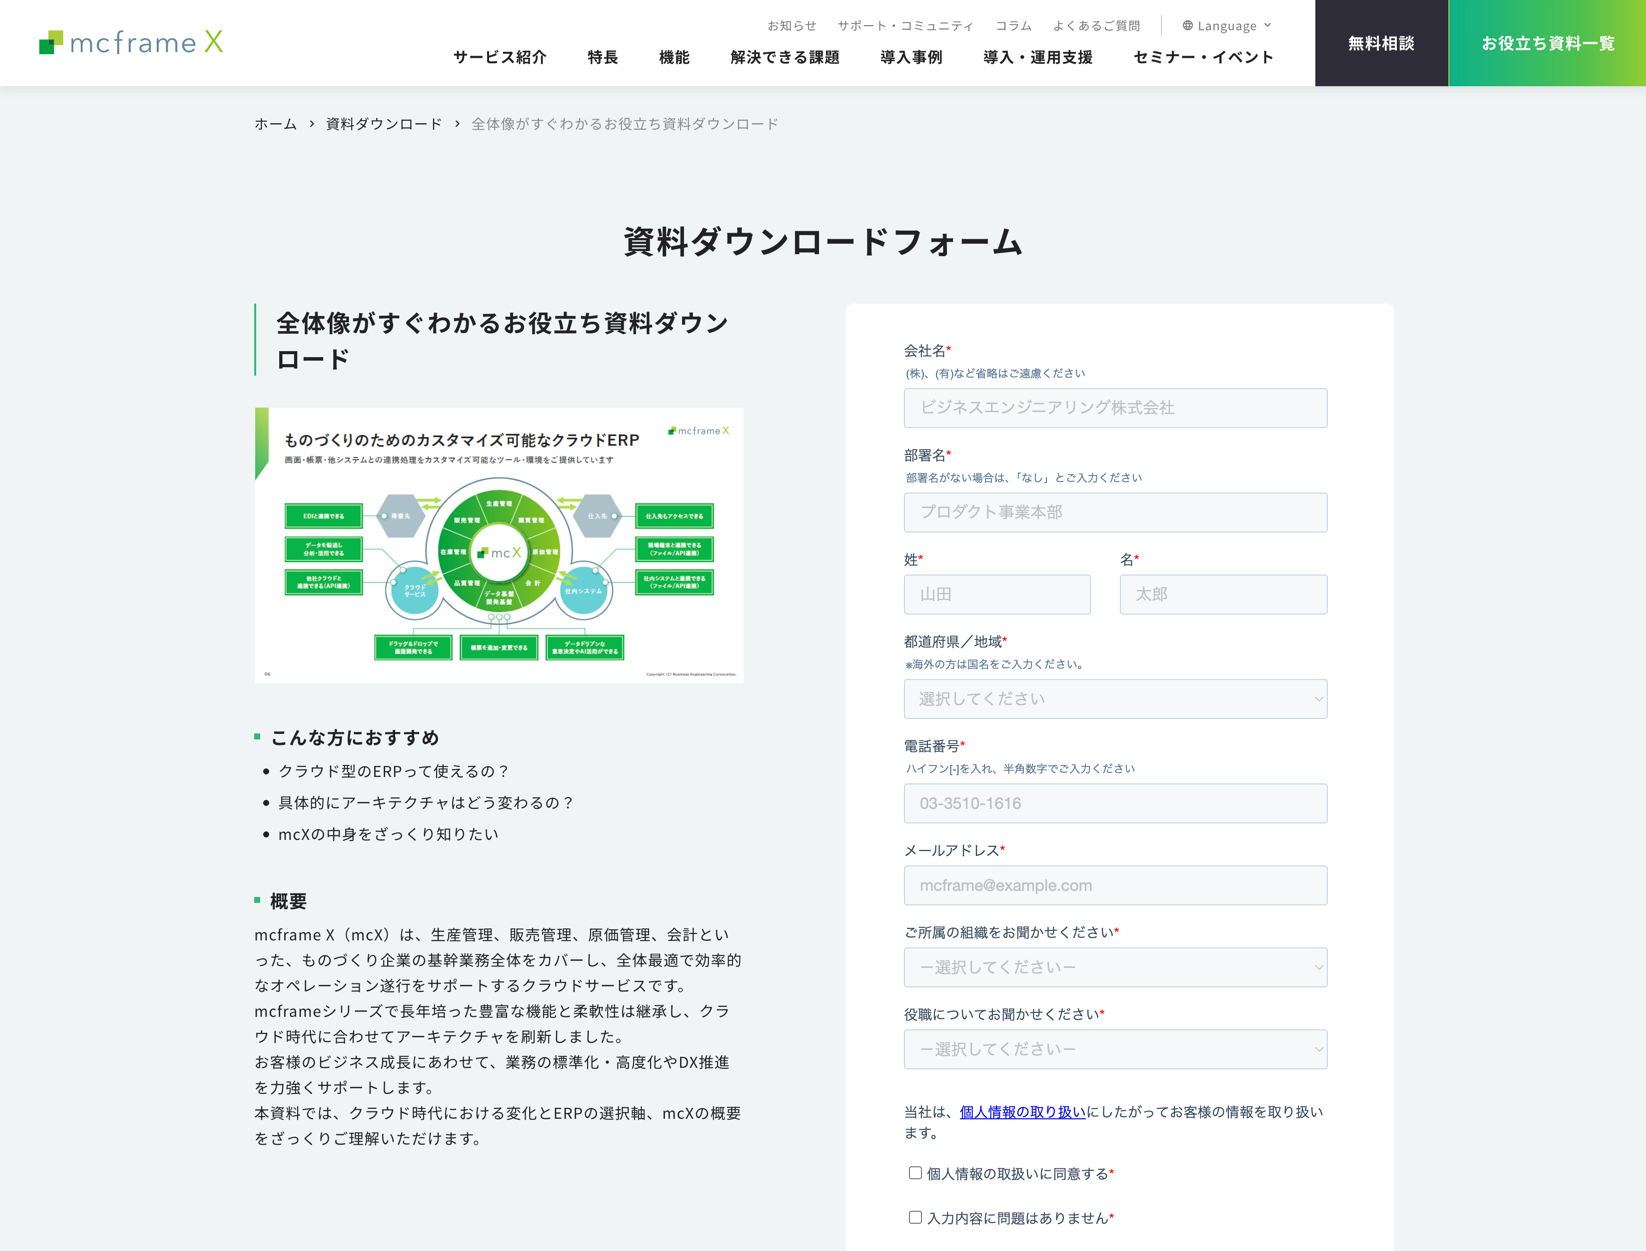
Task: Check the 入力内容に問題はありません checkbox
Action: [x=915, y=1217]
